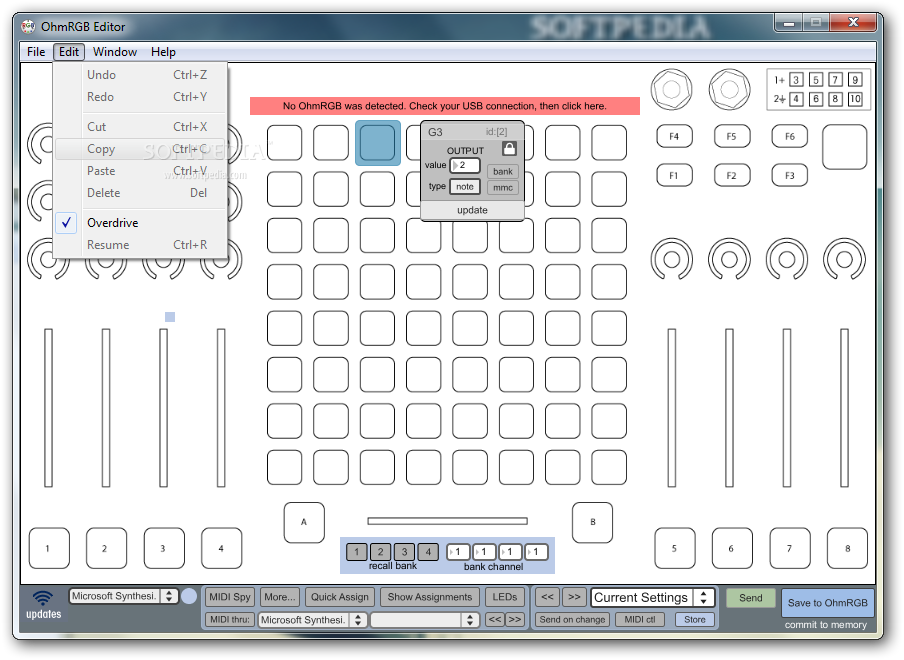Select bottom pad 2
This screenshot has width=904, height=660.
click(x=106, y=548)
